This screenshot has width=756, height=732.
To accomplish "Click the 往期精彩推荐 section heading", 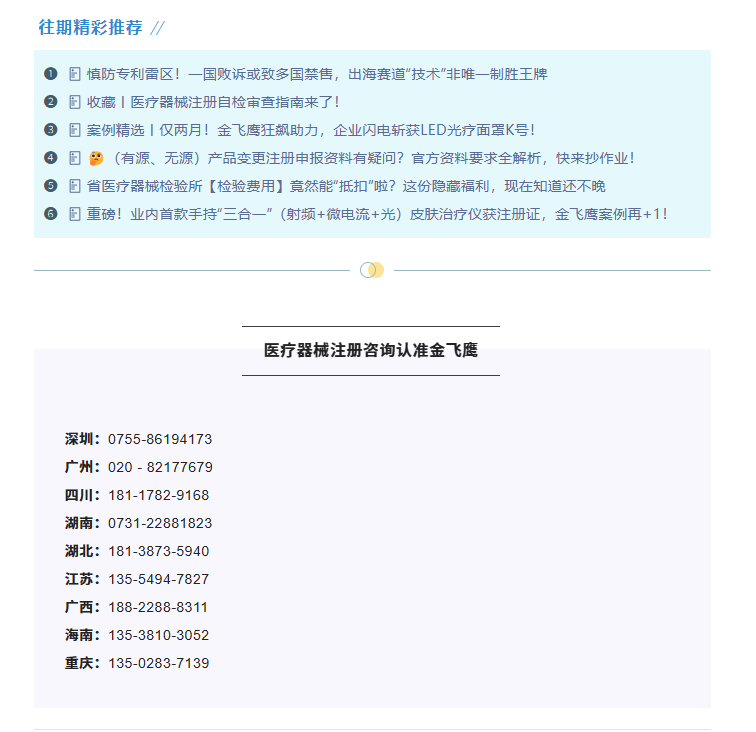I will coord(90,28).
